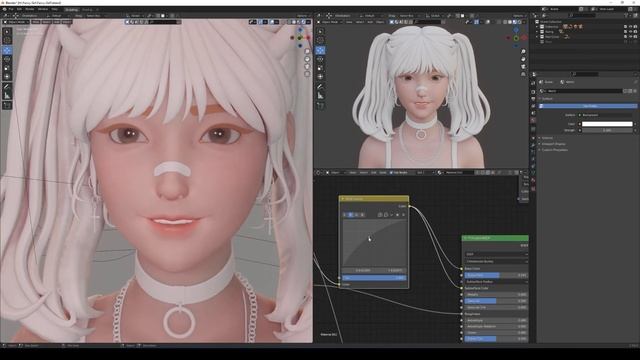640x360 pixels.
Task: Open the World properties tab (red icon)
Action: pos(533,120)
